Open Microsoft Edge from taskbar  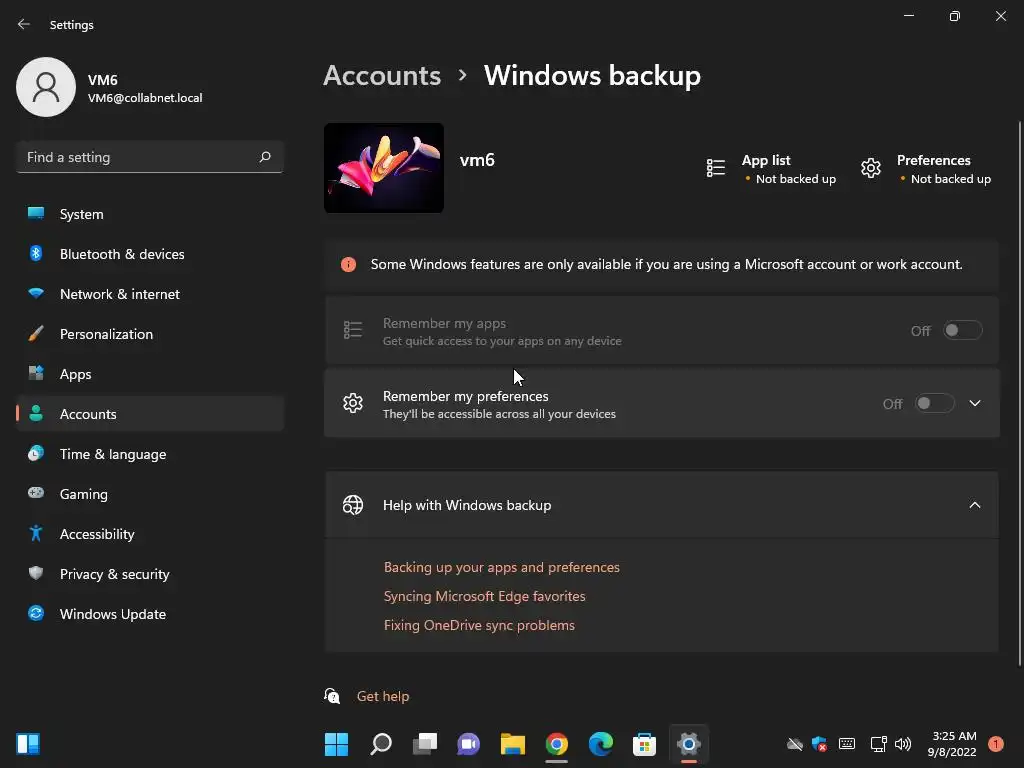click(x=600, y=744)
